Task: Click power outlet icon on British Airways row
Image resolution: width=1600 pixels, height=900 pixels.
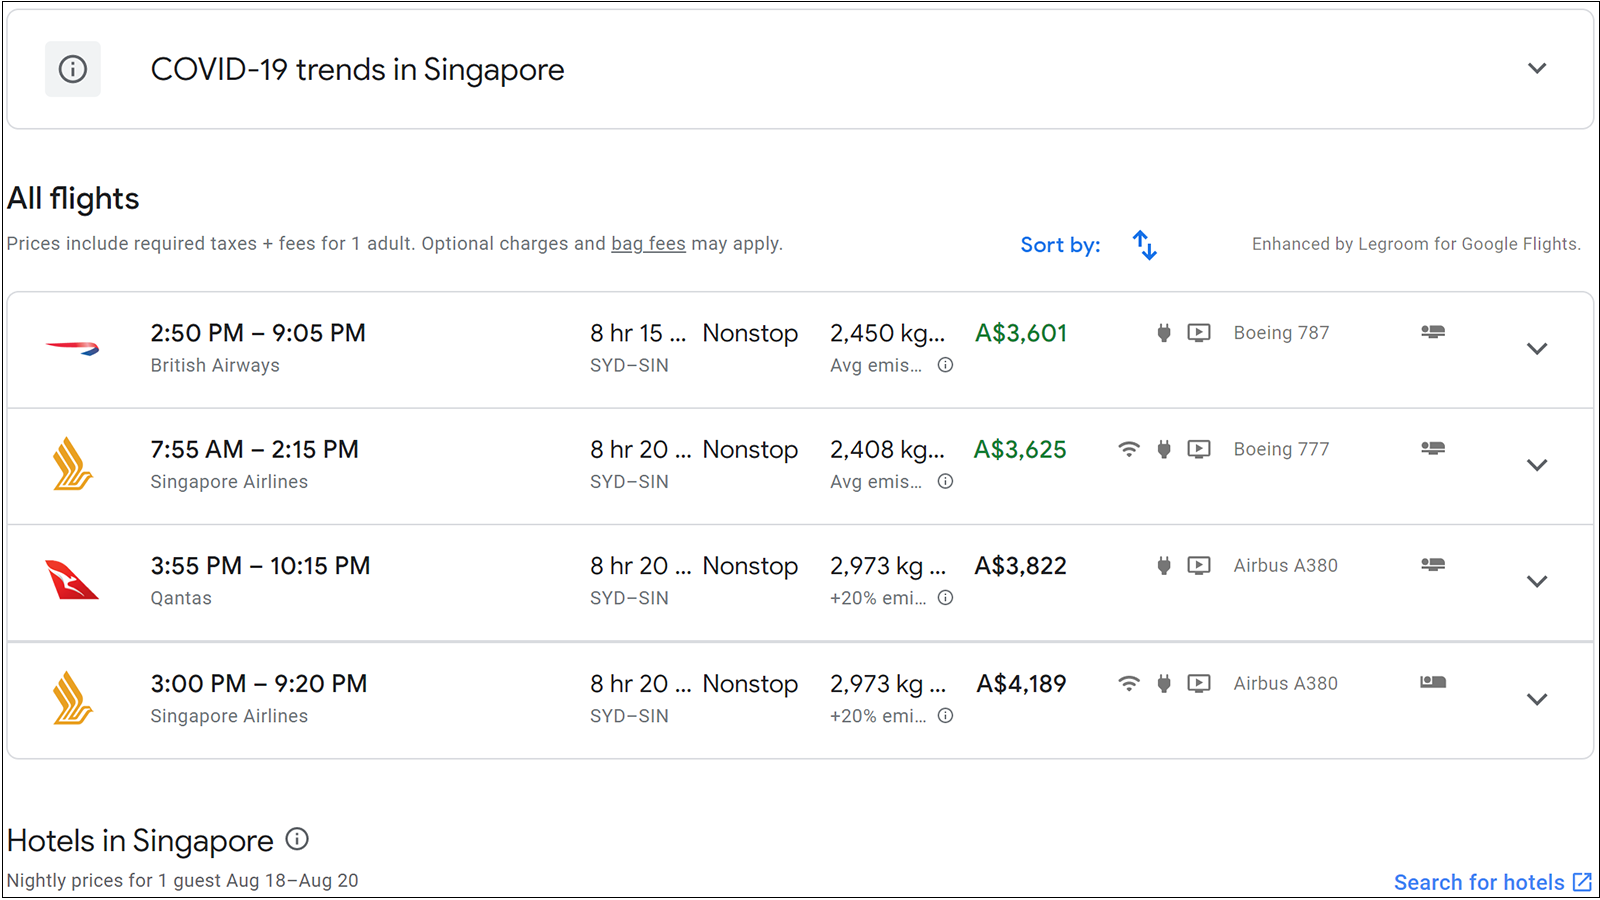Action: coord(1164,333)
